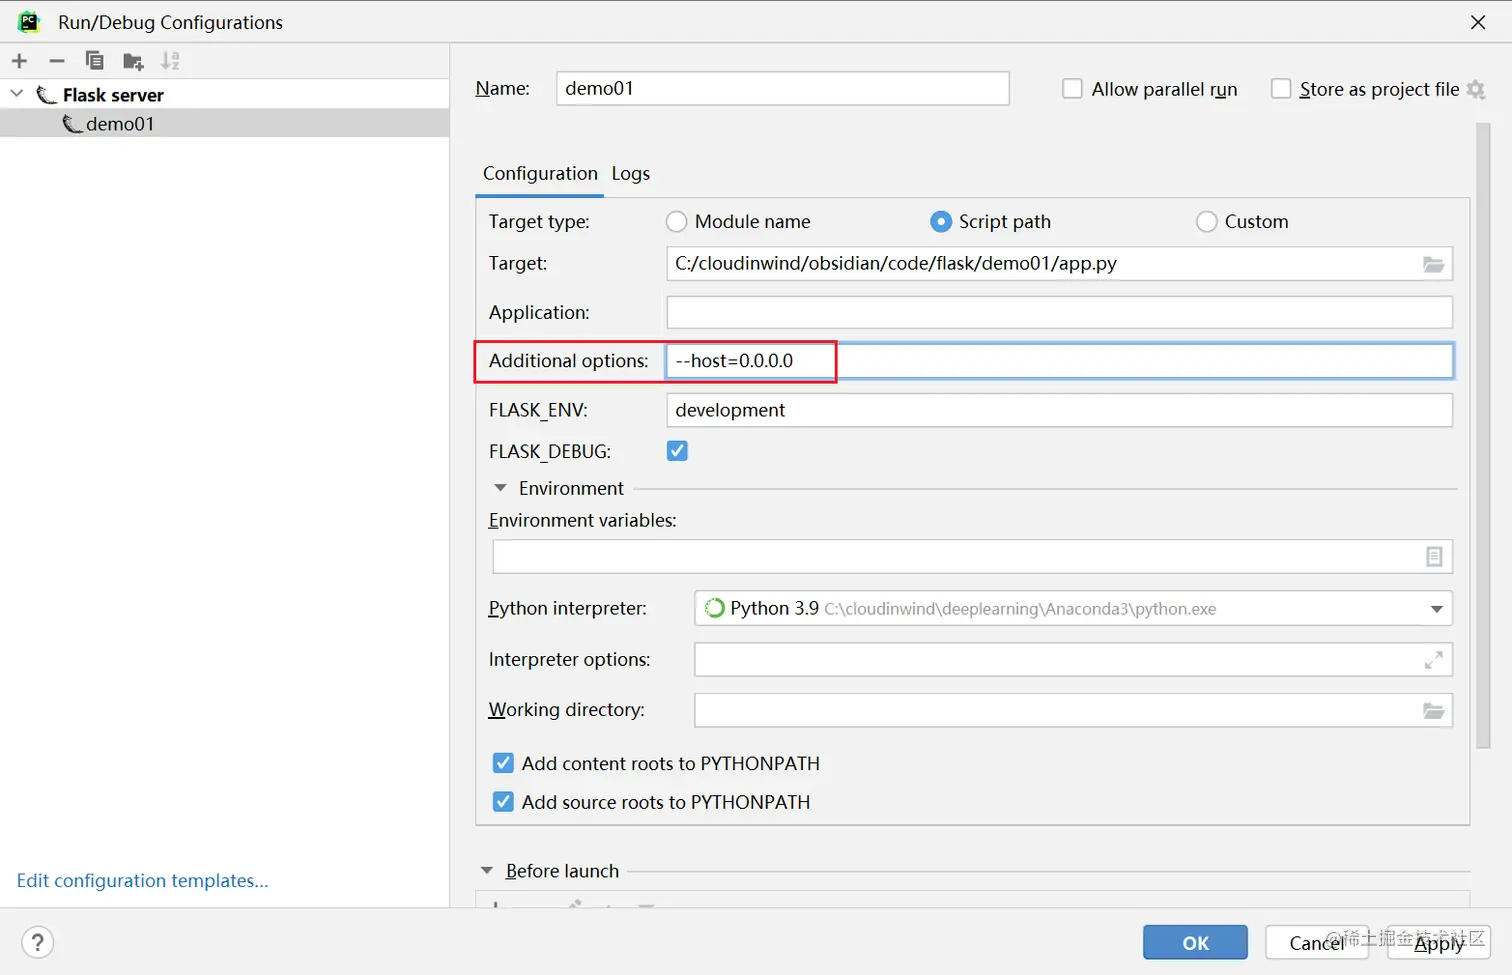Open Store as project file settings gear
This screenshot has height=975, width=1512.
[1476, 89]
